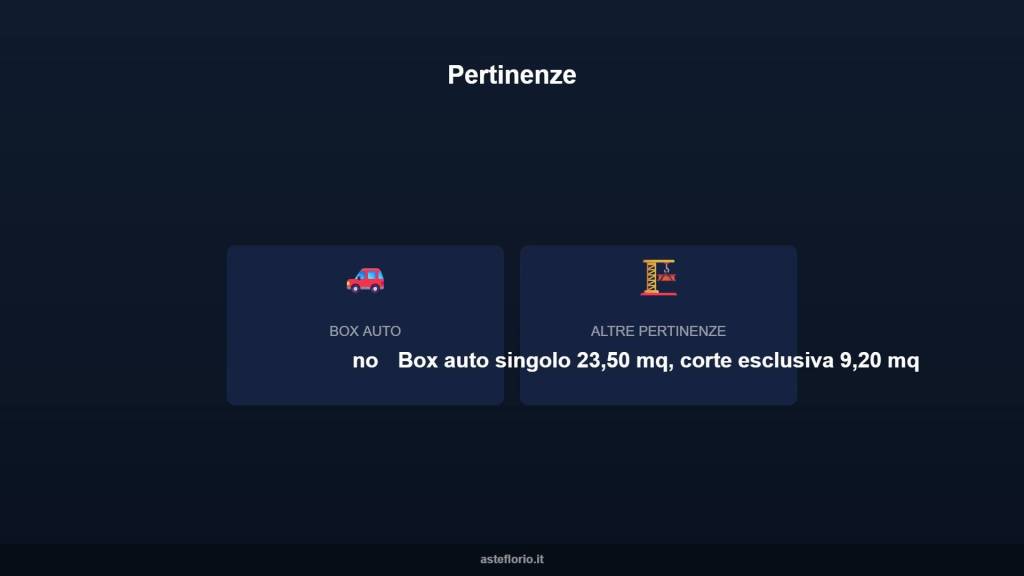The height and width of the screenshot is (576, 1024).
Task: Click the red car icon
Action: 365,279
